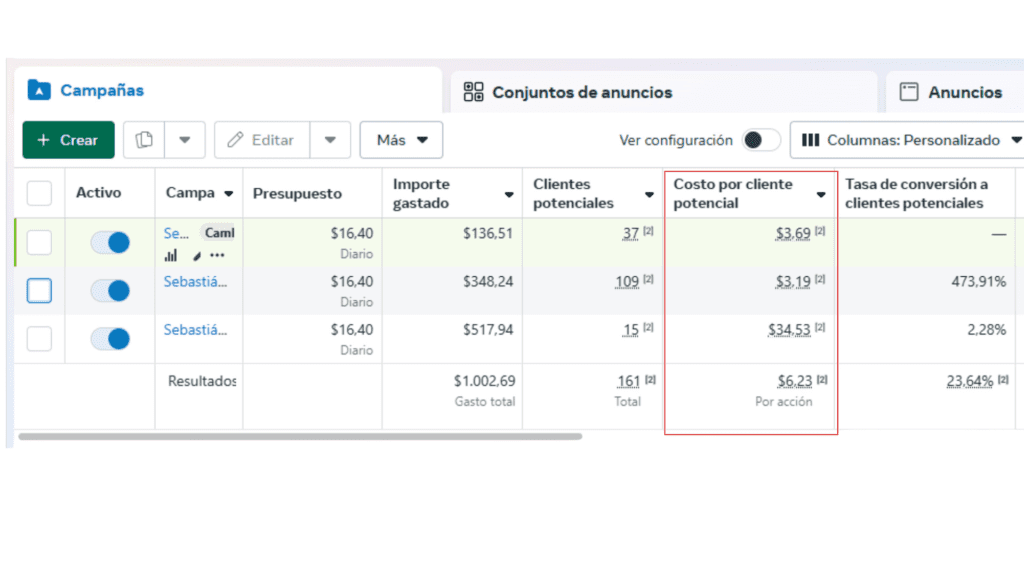Expand the Más dropdown menu
This screenshot has height=576, width=1024.
401,140
